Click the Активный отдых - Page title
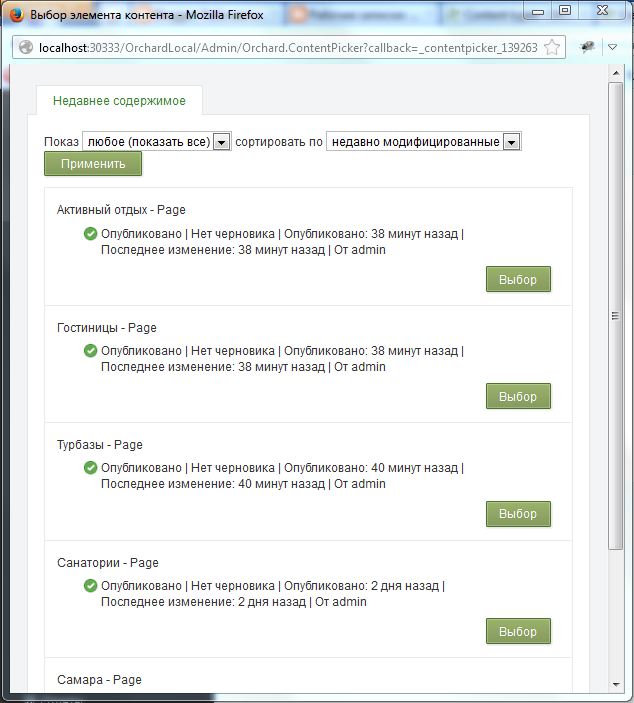Image resolution: width=634 pixels, height=703 pixels. [121, 210]
